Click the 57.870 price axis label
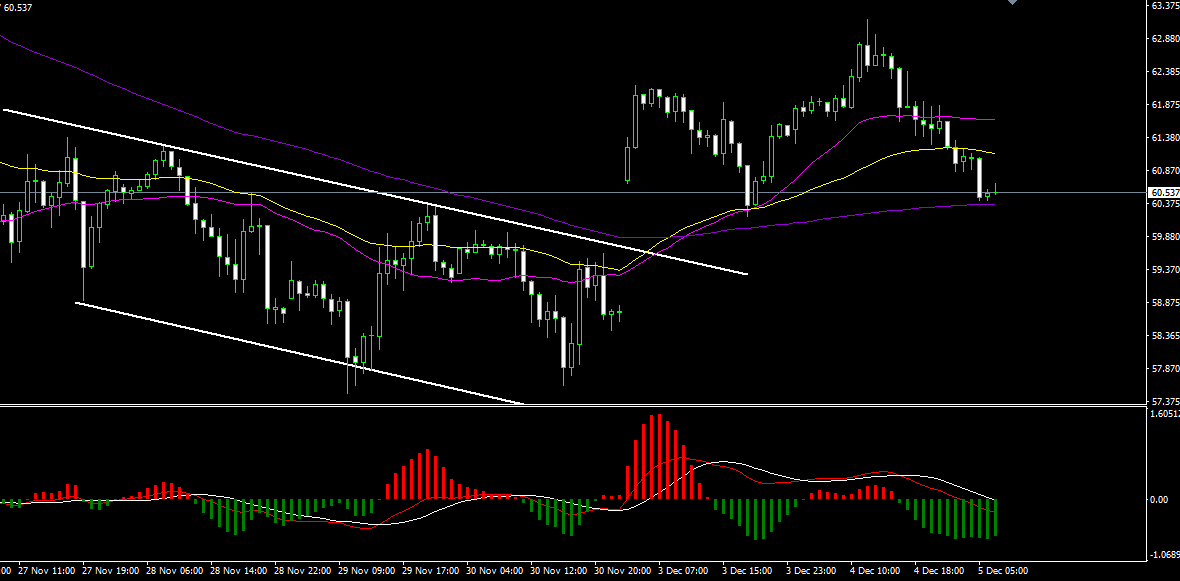This screenshot has width=1180, height=581. coord(1165,369)
